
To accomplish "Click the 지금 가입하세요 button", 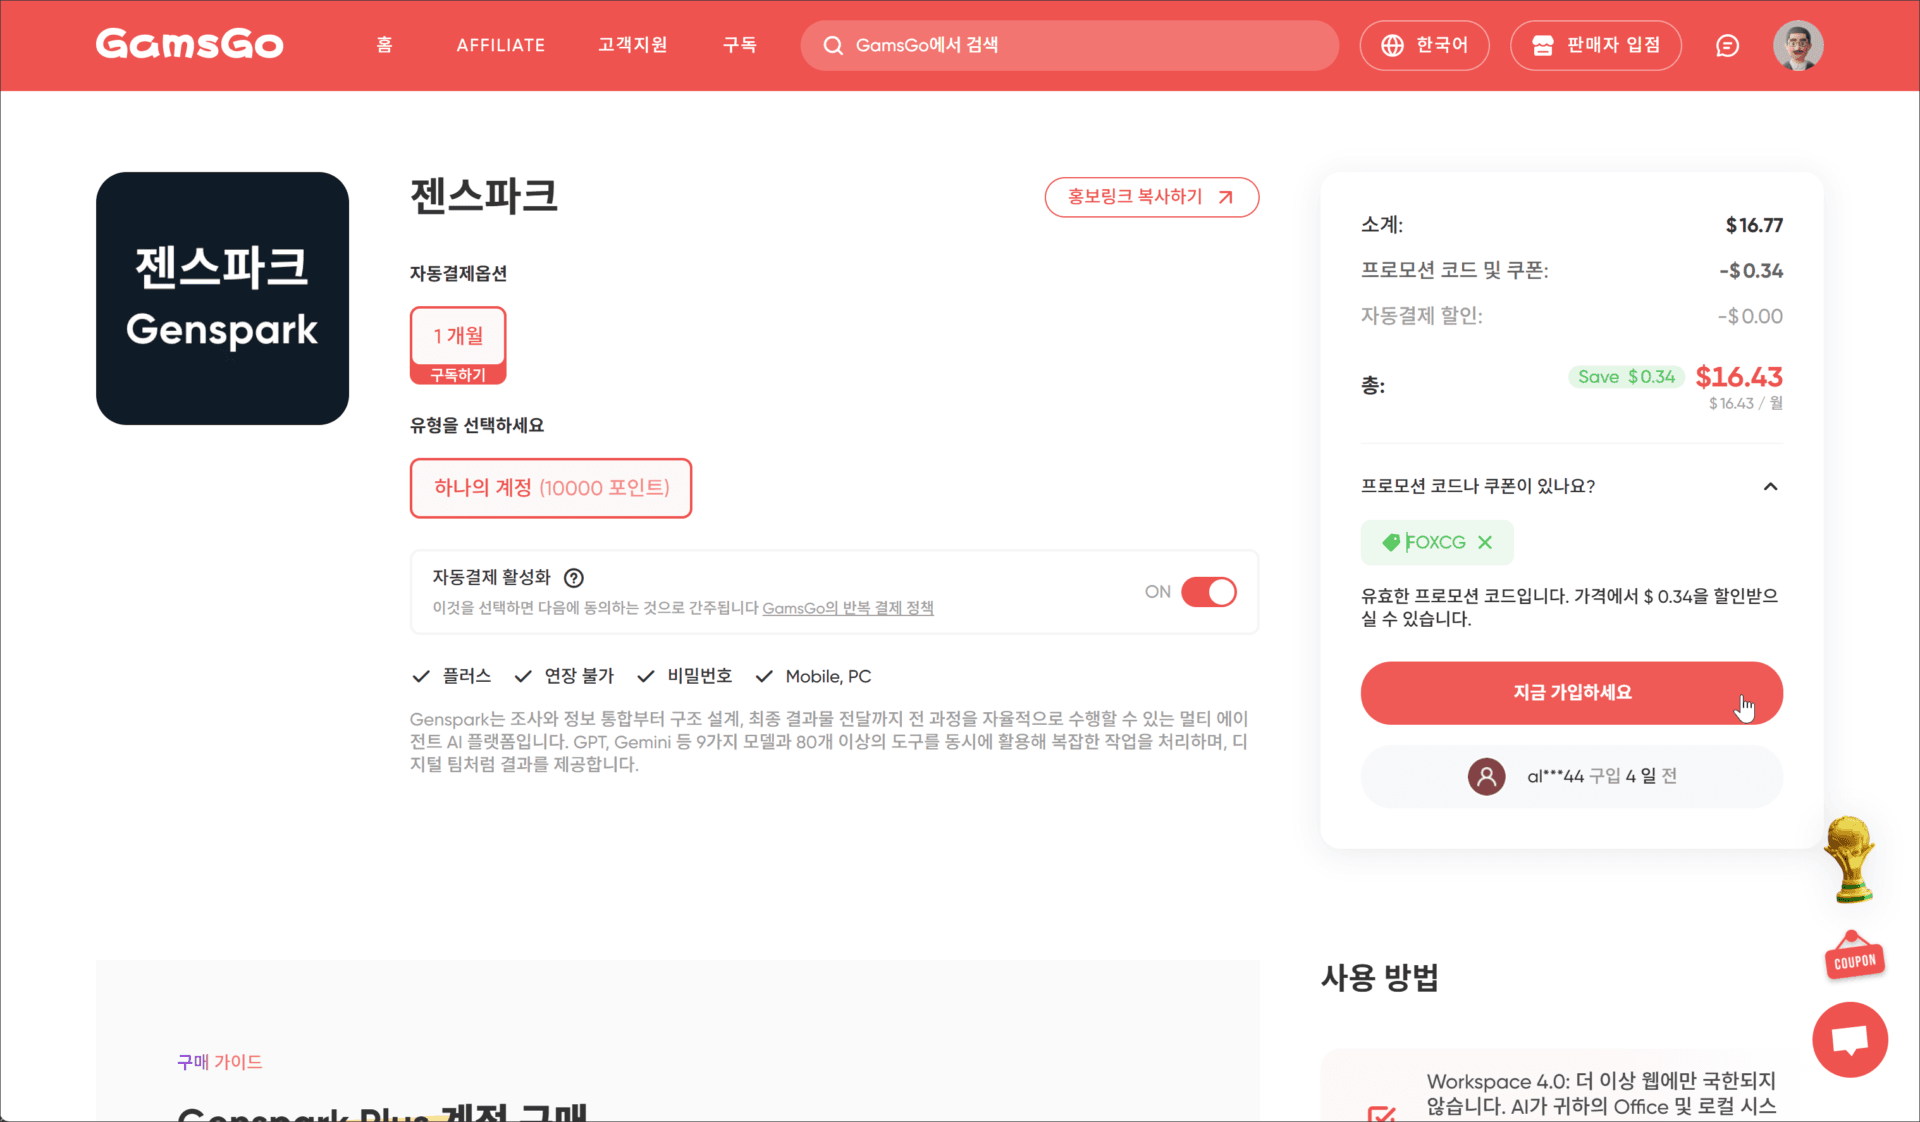I will point(1571,693).
